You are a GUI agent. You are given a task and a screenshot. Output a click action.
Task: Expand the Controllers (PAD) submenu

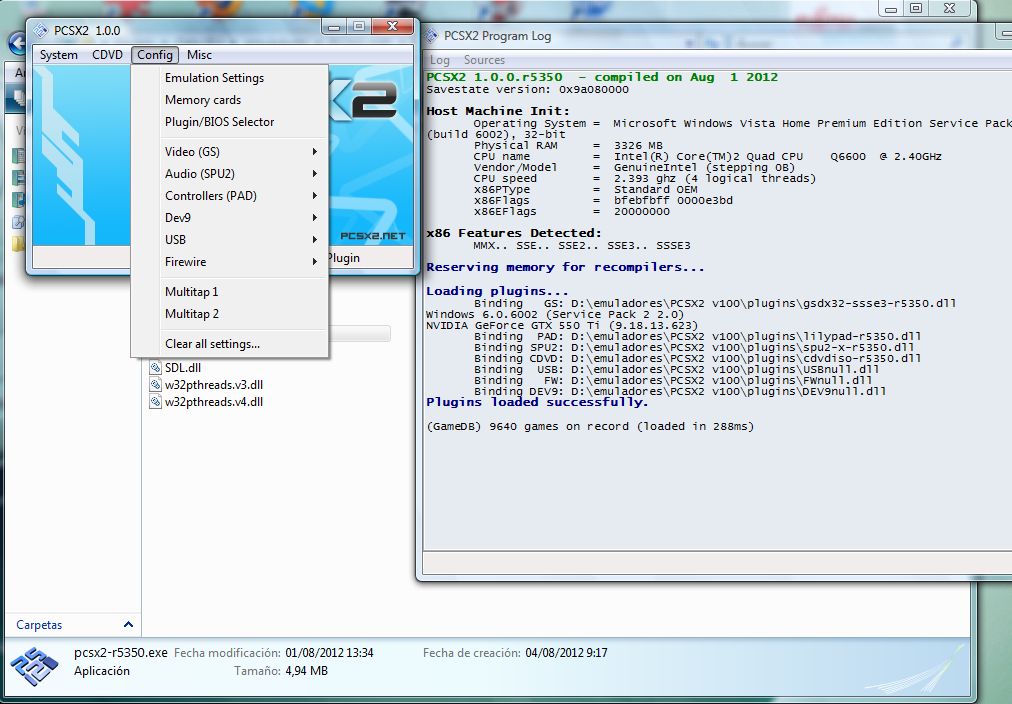[x=230, y=196]
